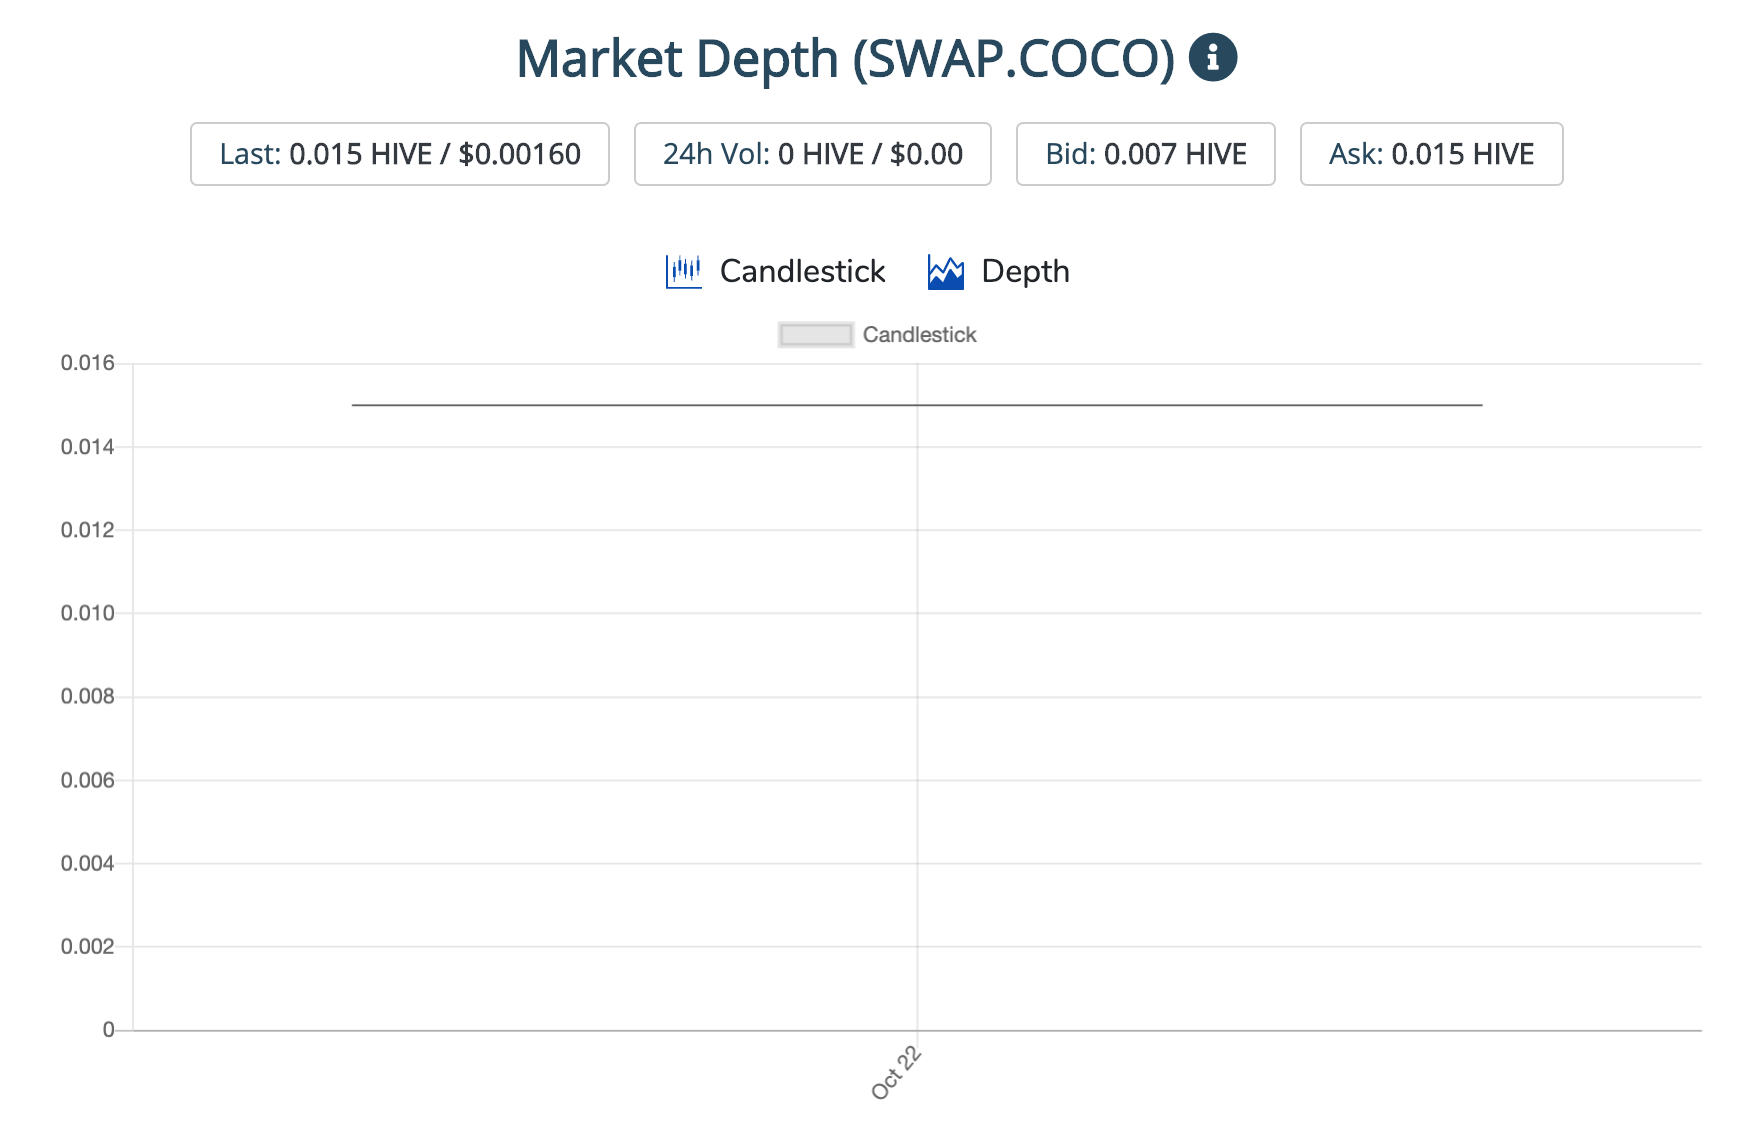Toggle the gray Candlestick legend swatch

pos(816,335)
